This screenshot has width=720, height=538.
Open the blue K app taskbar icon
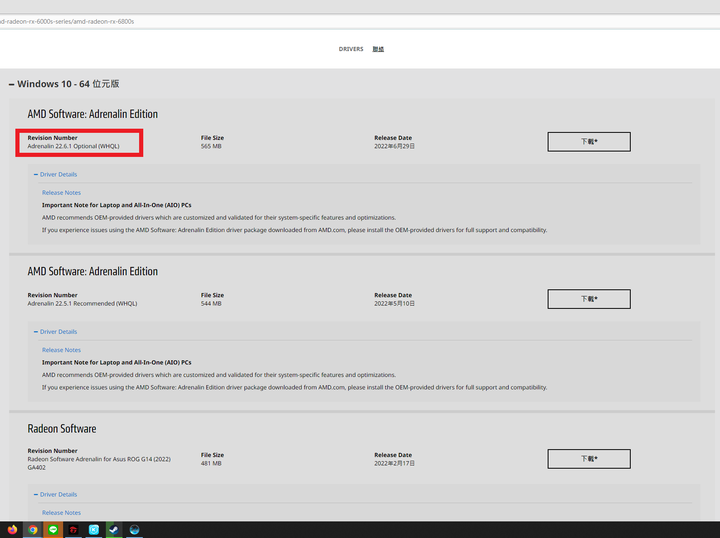click(94, 529)
